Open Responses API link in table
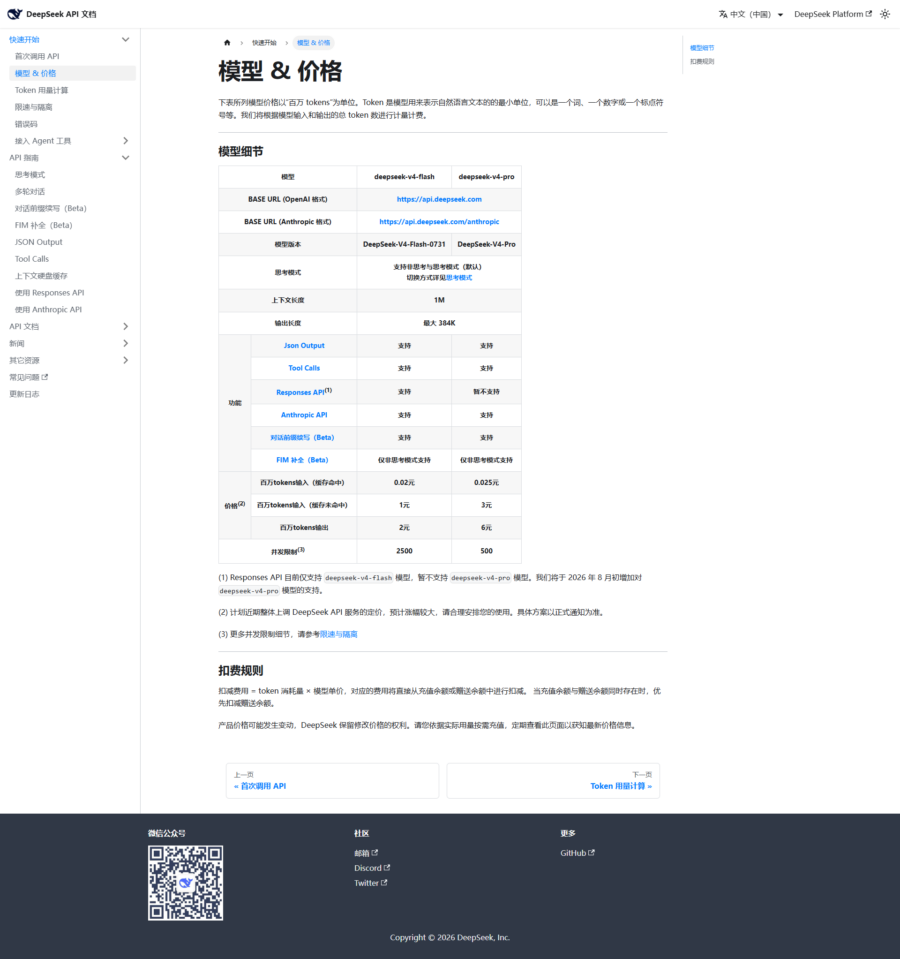 [300, 392]
